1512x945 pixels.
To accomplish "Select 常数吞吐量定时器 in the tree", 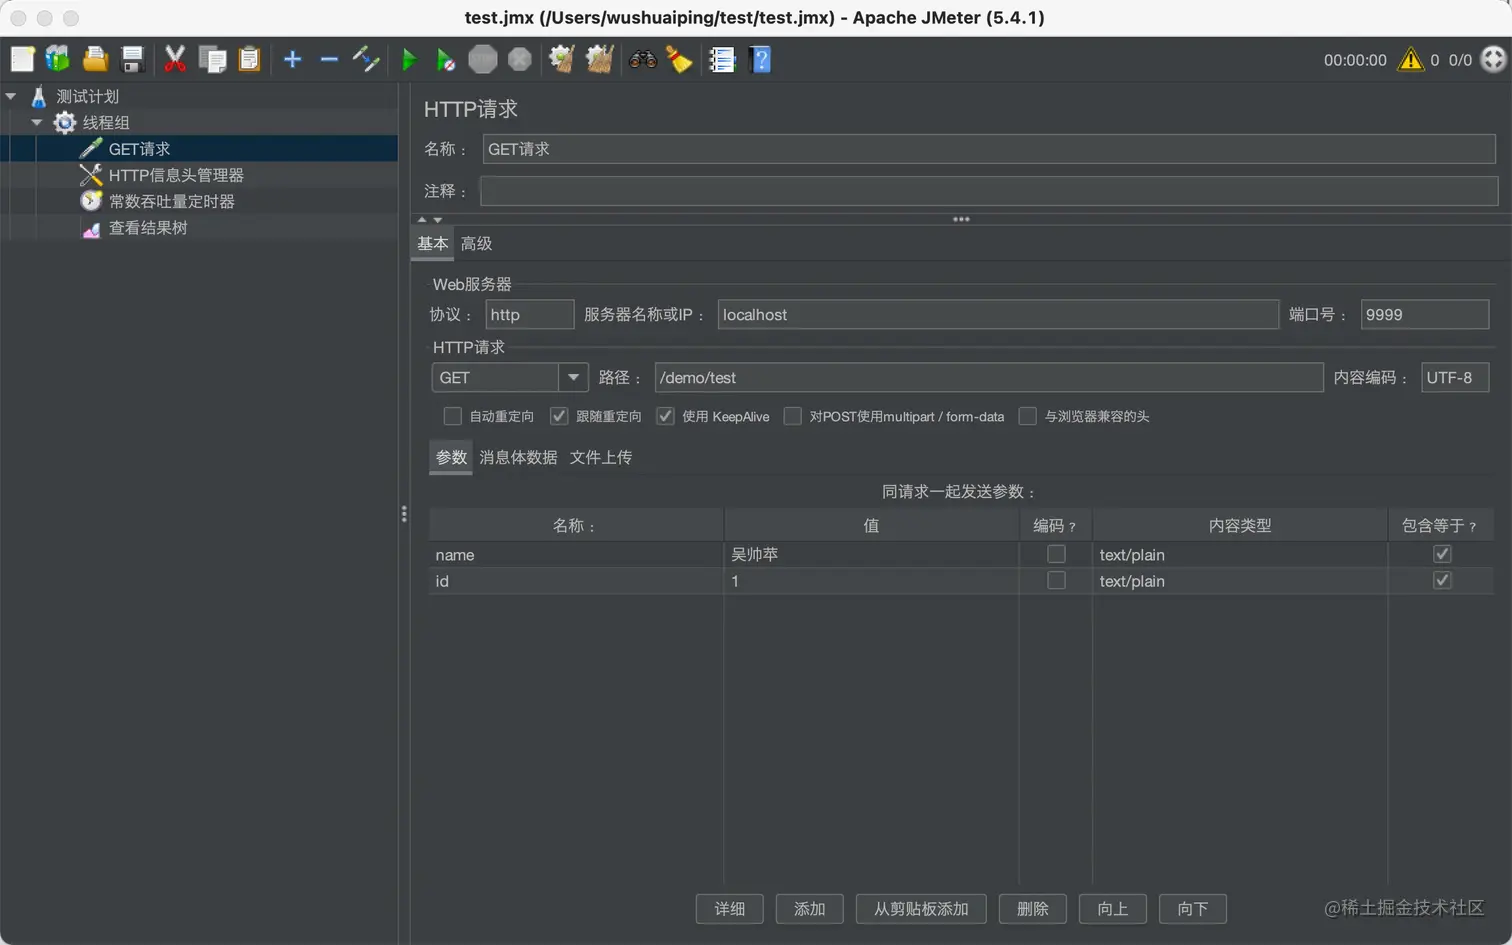I will tap(171, 201).
